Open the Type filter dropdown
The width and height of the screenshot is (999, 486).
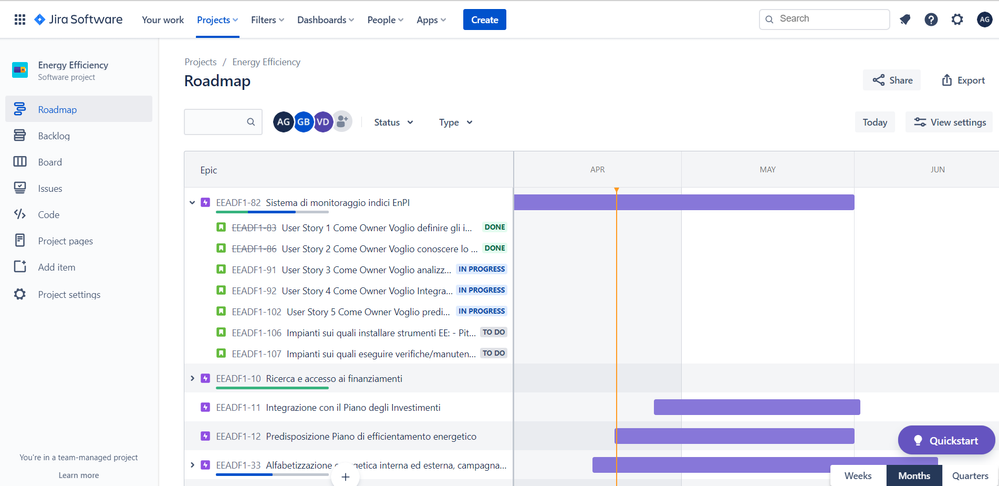pyautogui.click(x=456, y=122)
